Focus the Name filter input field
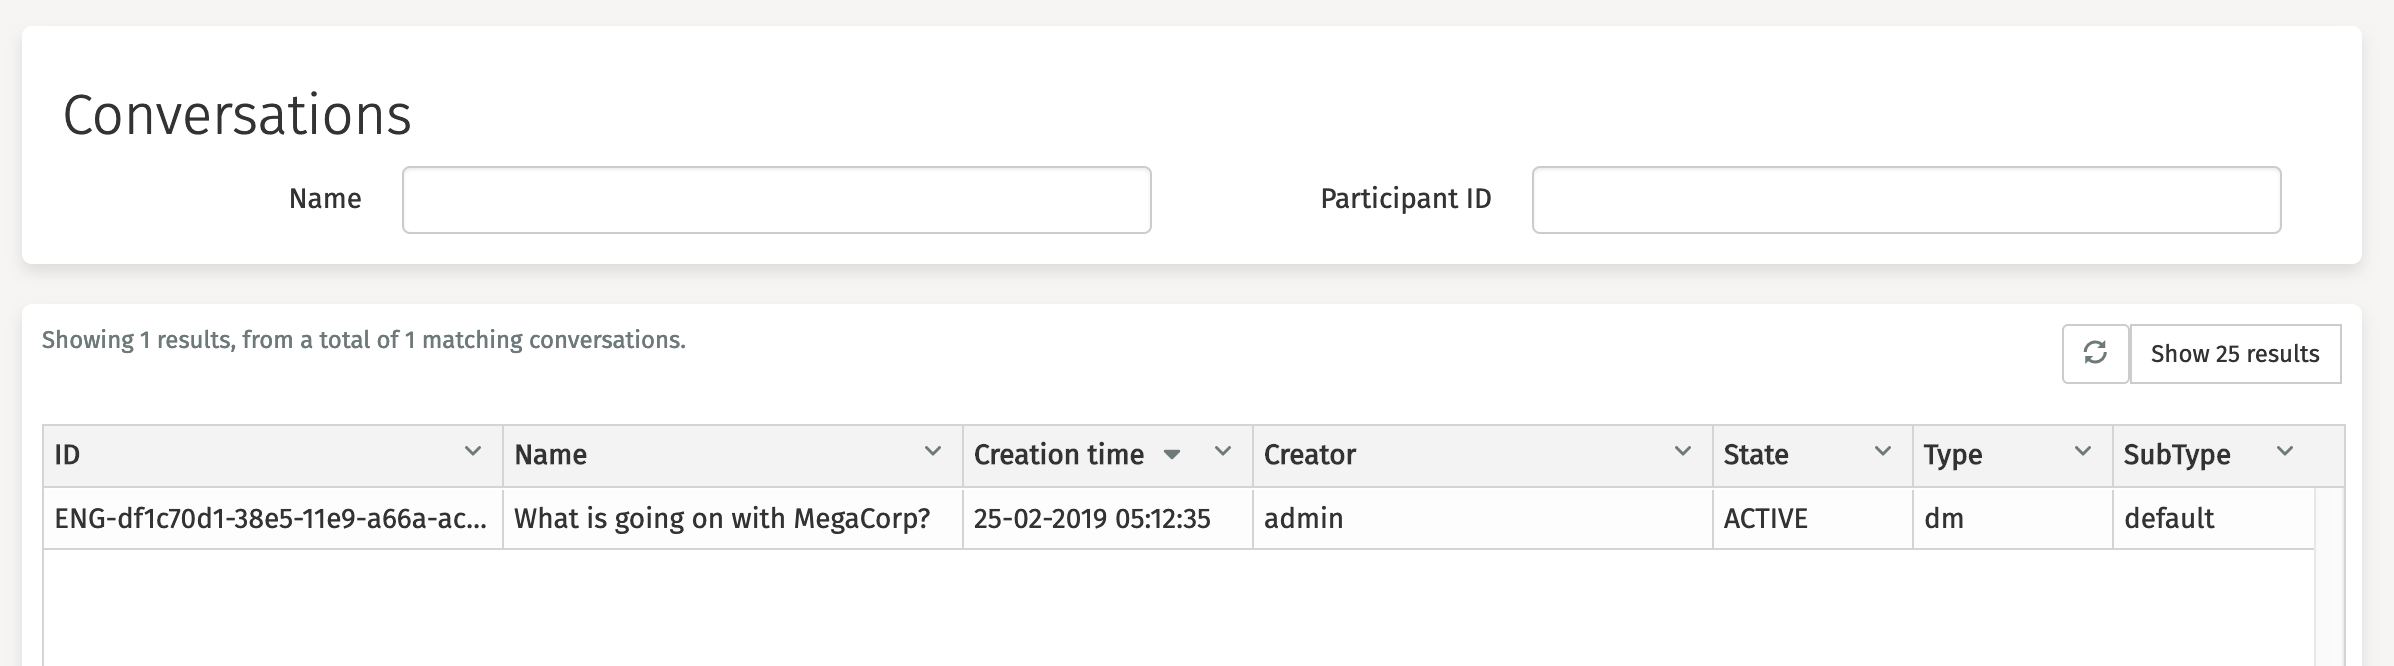The image size is (2394, 666). tap(776, 200)
